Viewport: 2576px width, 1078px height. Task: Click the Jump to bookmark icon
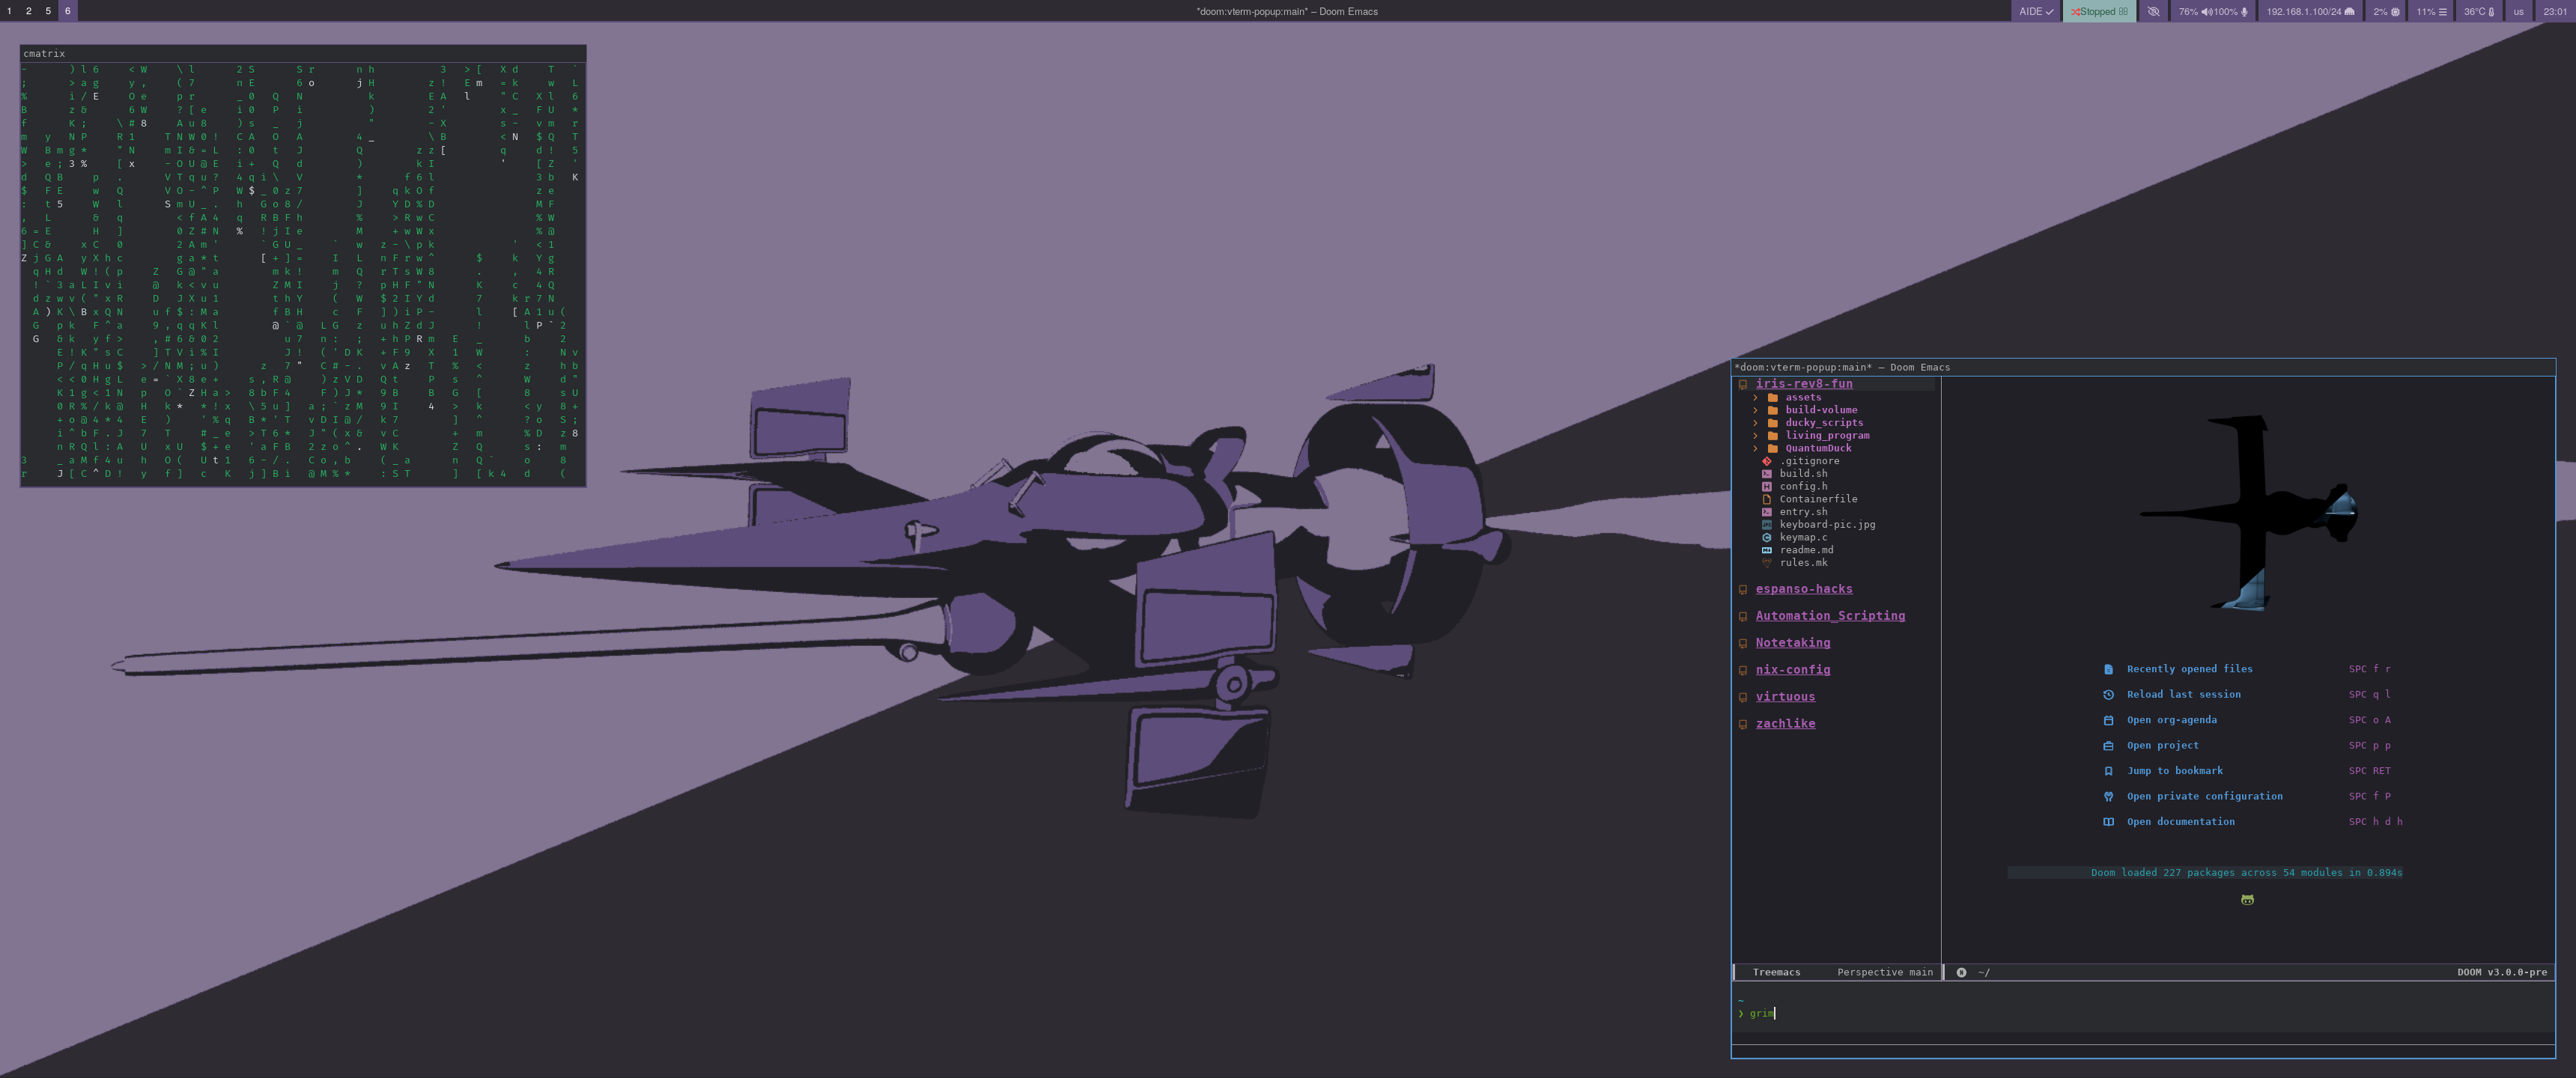coord(2108,771)
